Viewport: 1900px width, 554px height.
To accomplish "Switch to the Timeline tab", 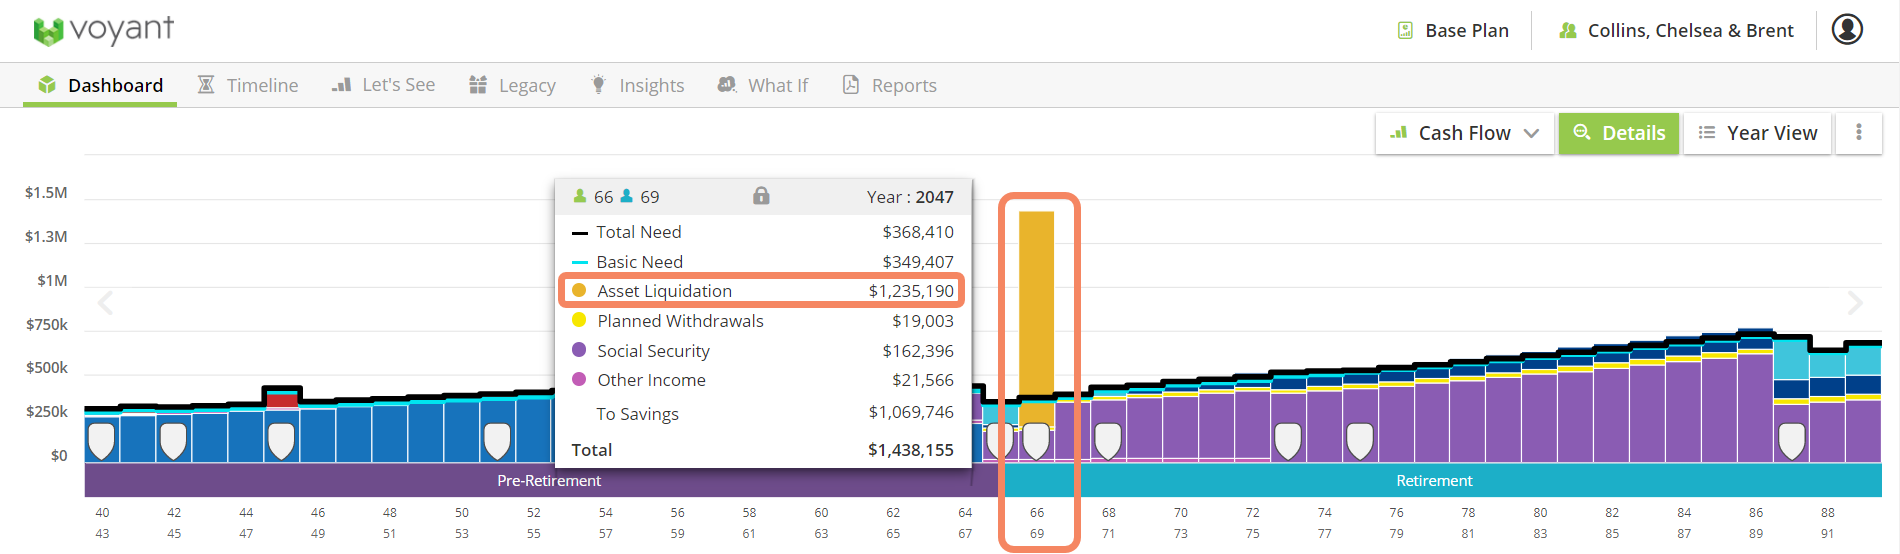I will pos(248,85).
